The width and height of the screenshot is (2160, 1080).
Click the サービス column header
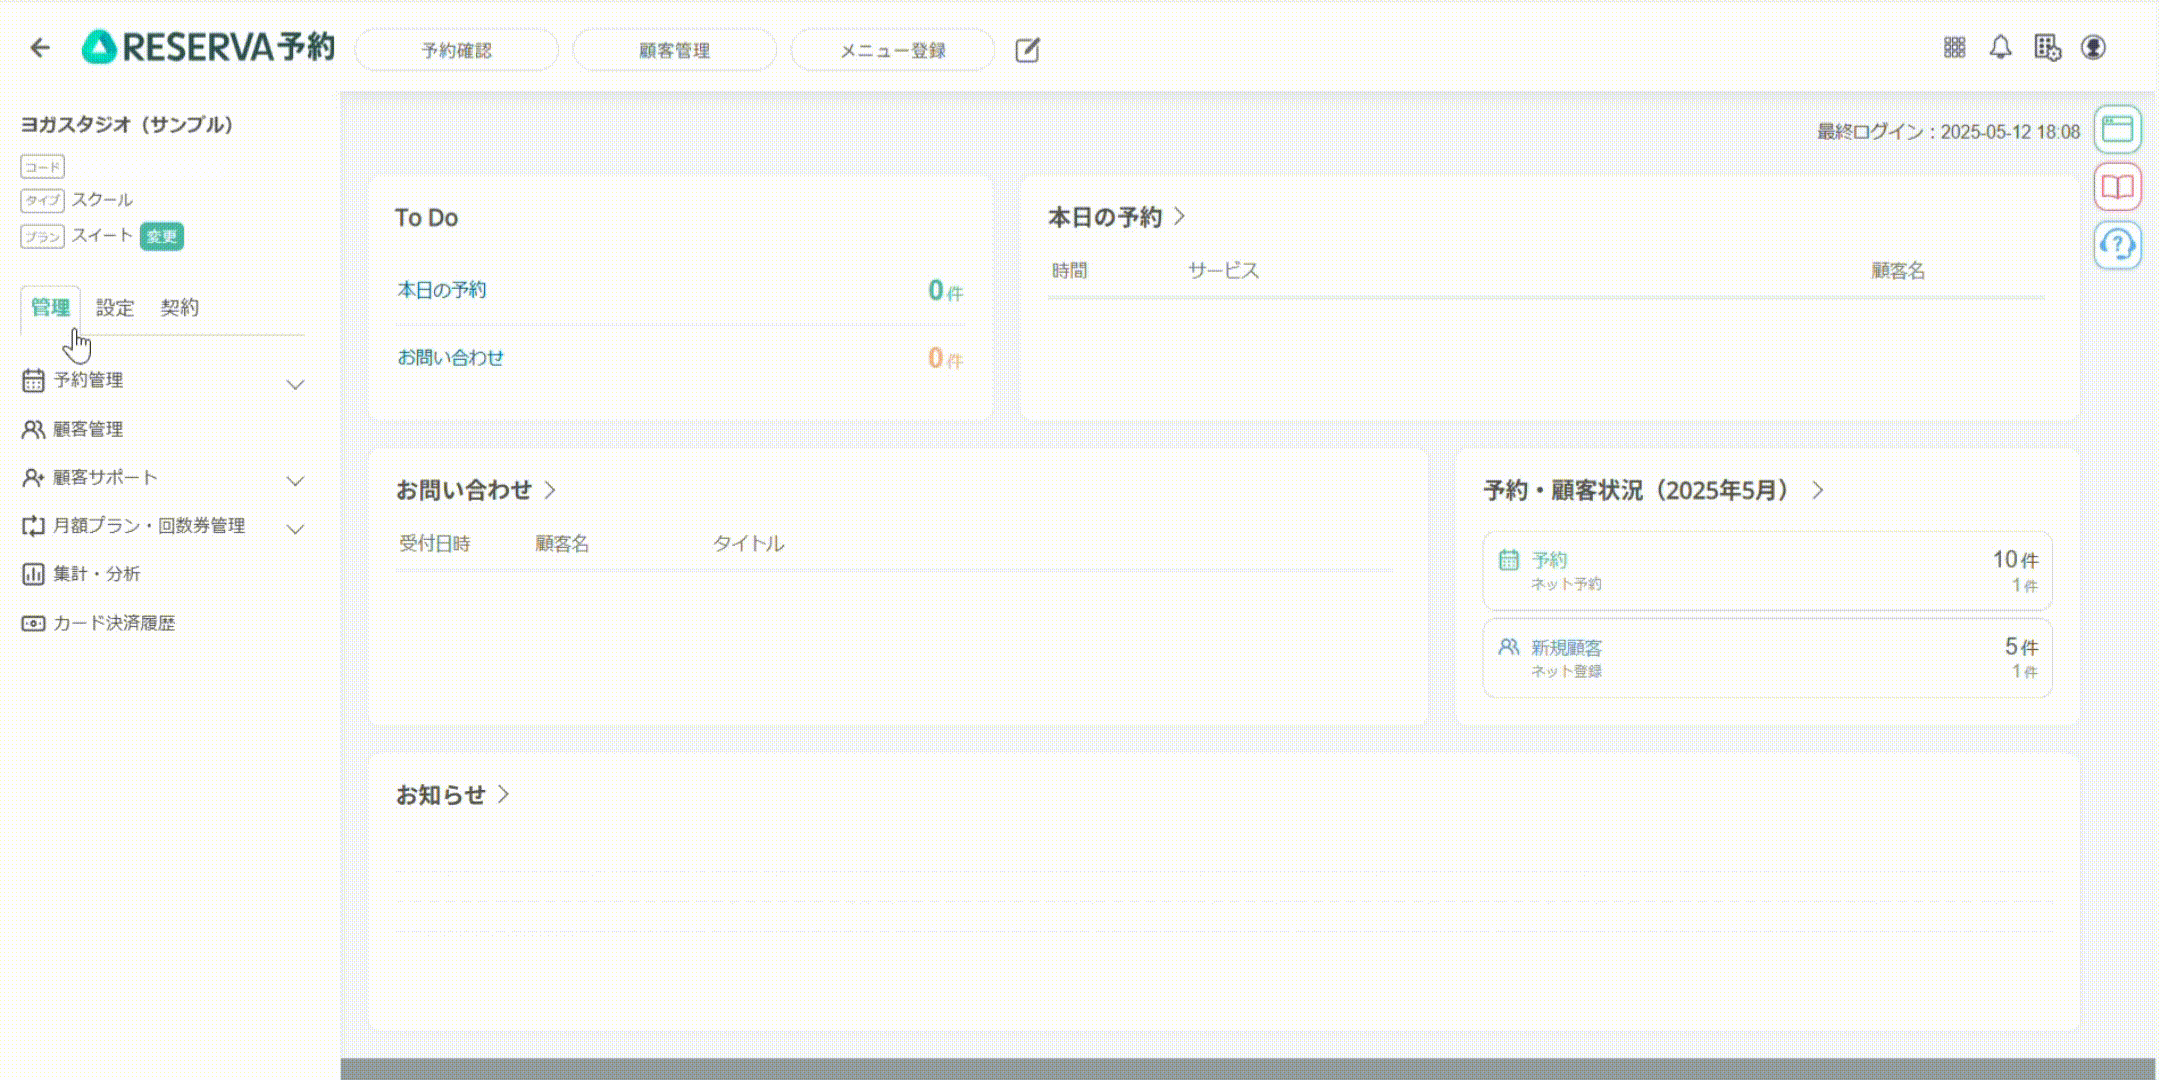pyautogui.click(x=1223, y=270)
